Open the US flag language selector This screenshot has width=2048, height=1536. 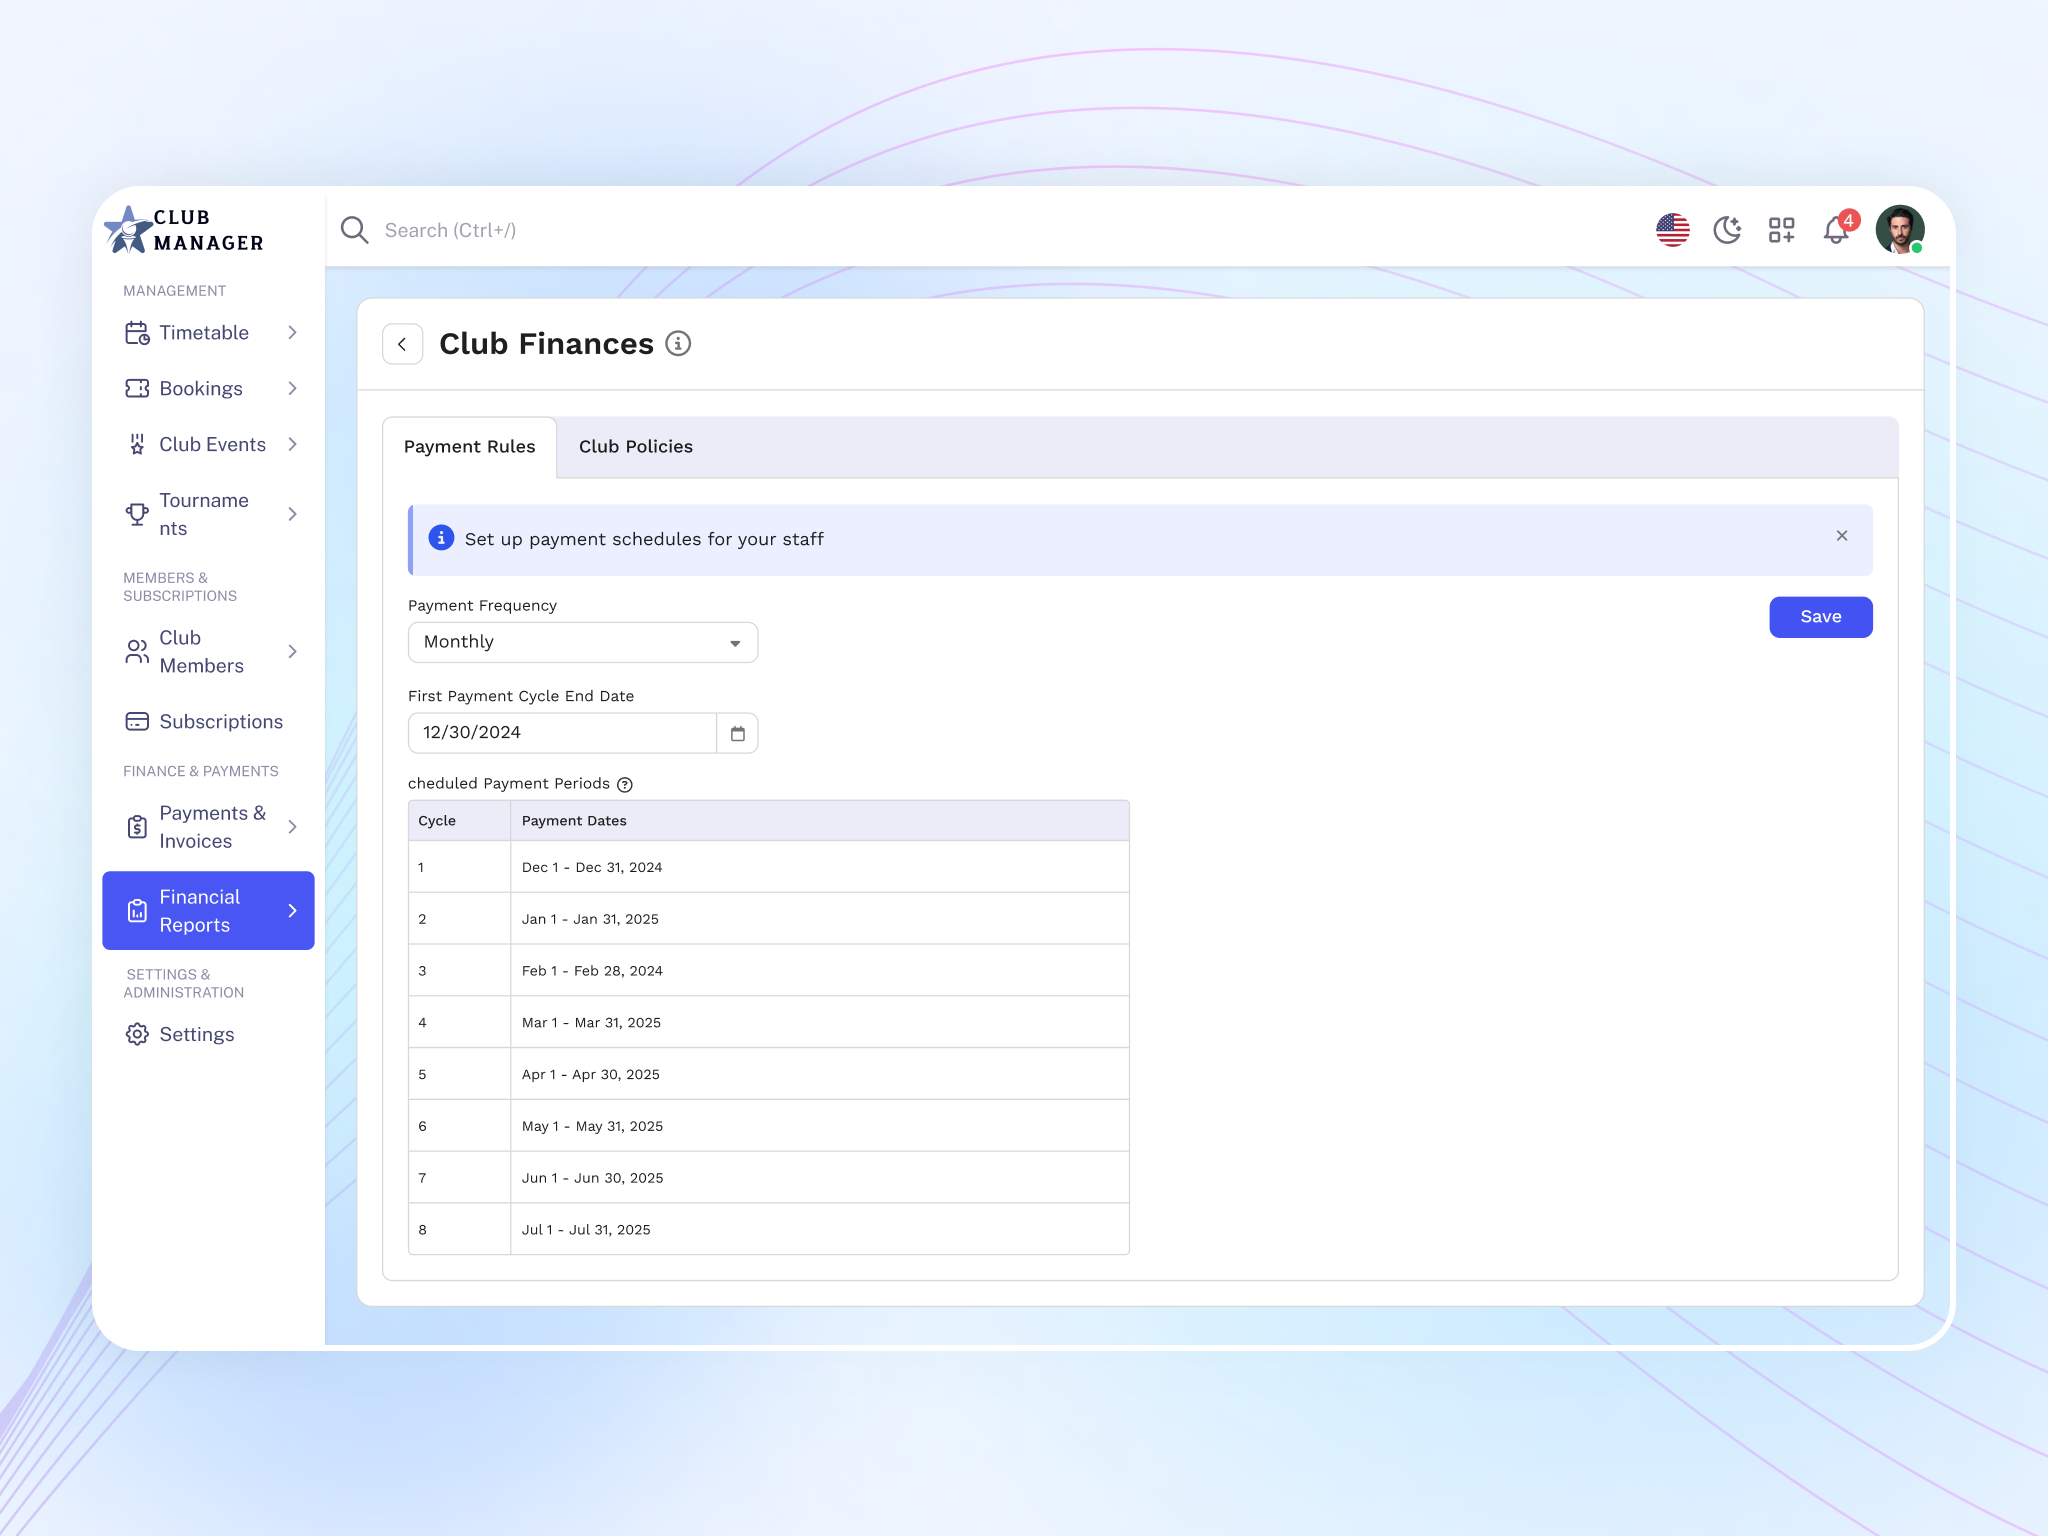click(1672, 230)
